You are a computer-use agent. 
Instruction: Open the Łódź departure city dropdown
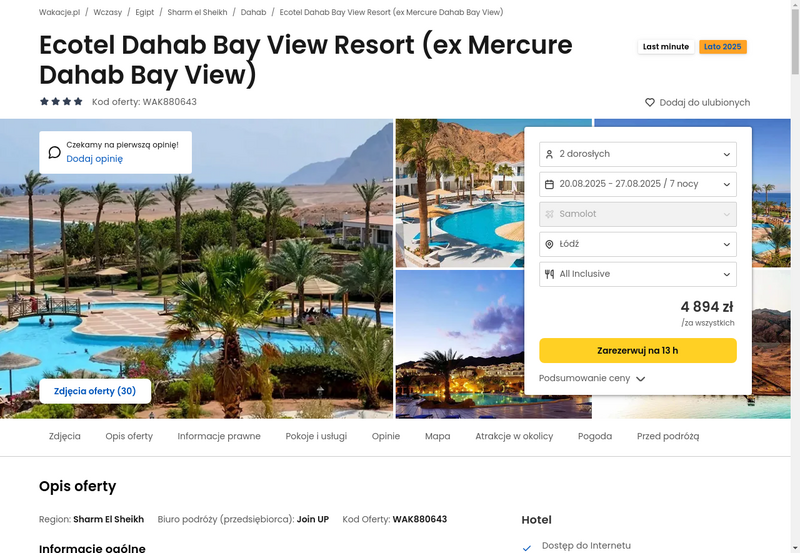[638, 244]
